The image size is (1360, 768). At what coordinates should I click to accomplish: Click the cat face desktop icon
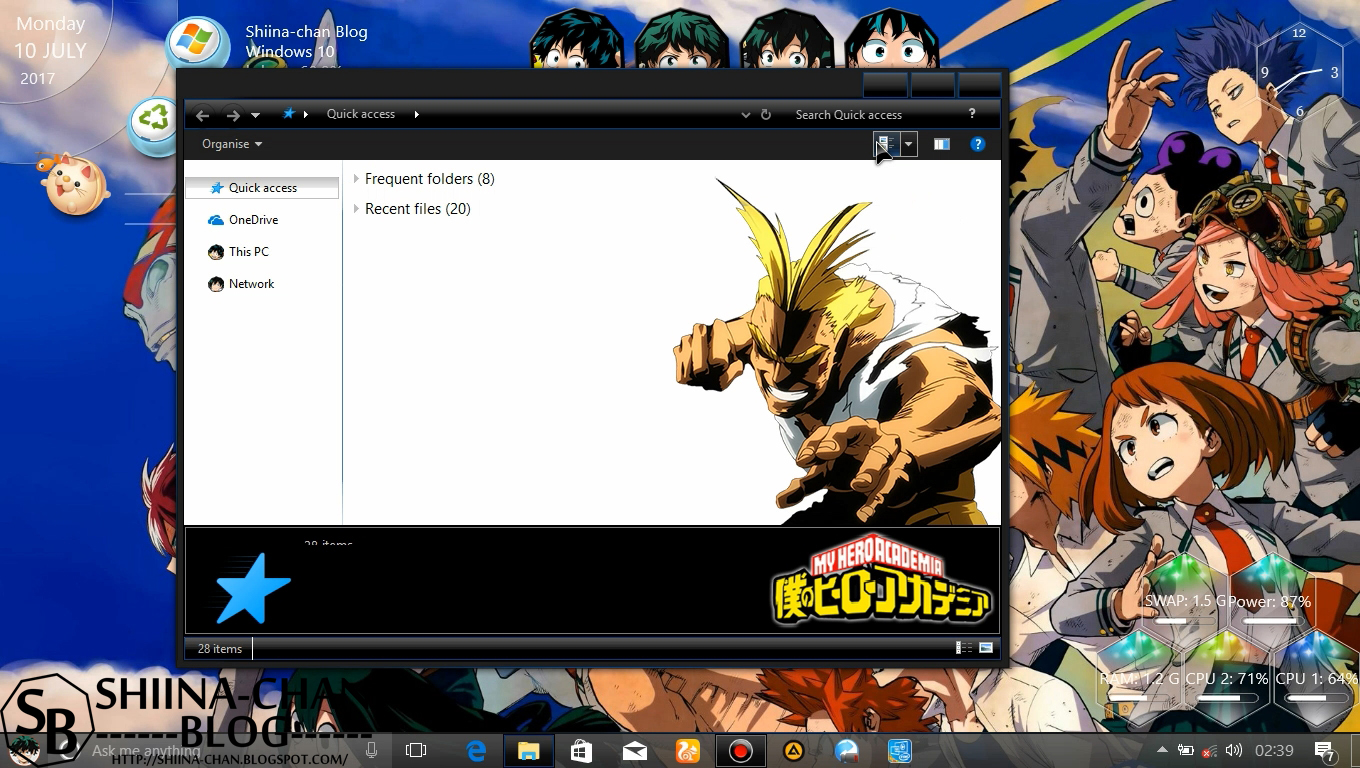point(74,185)
